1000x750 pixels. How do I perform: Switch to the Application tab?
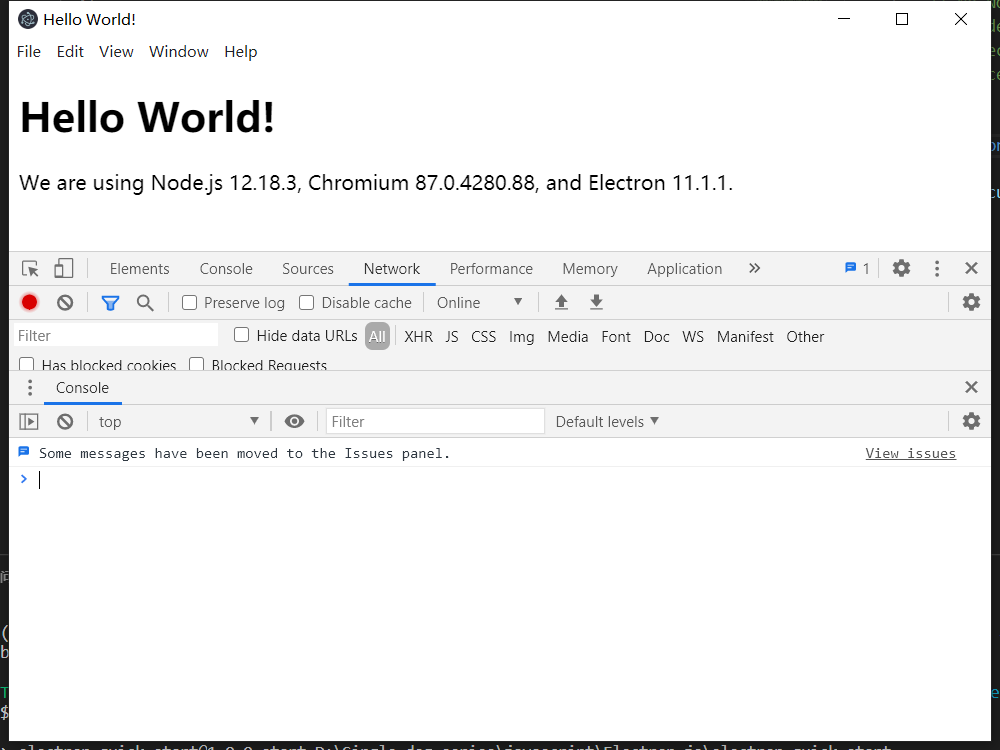(x=684, y=268)
